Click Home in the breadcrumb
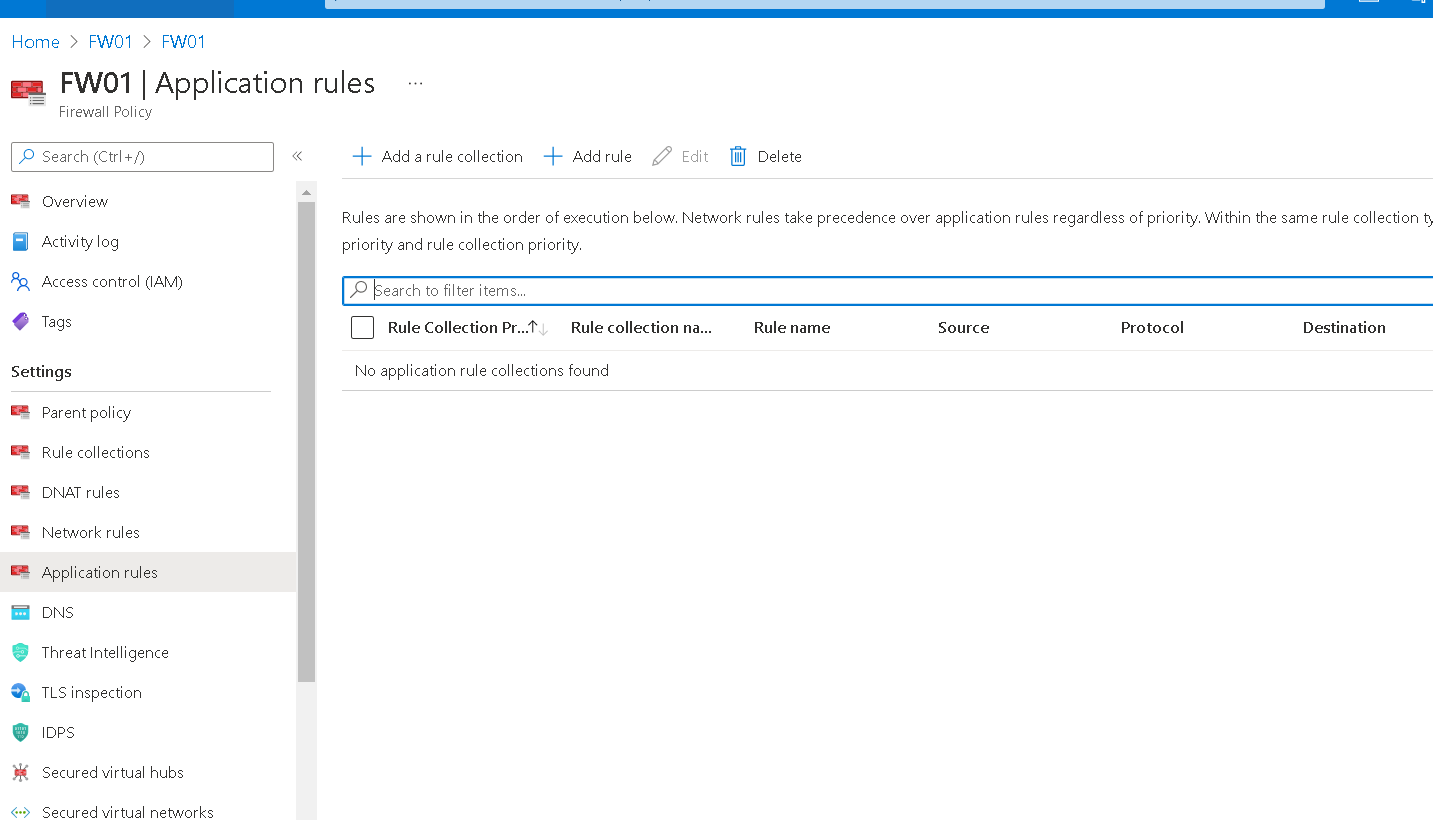Screen dimensions: 1433x820 pos(35,41)
